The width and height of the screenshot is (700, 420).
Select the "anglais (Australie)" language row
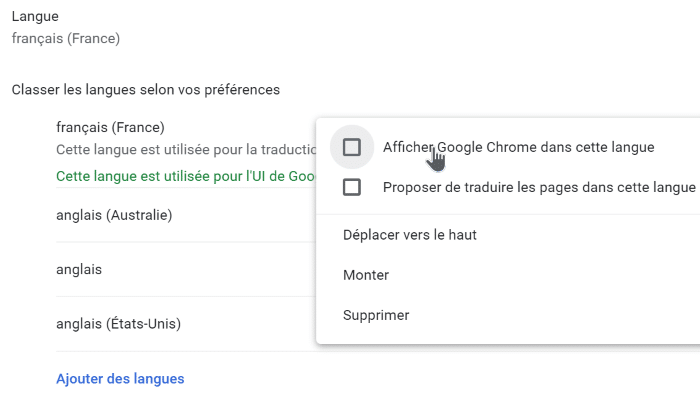115,215
